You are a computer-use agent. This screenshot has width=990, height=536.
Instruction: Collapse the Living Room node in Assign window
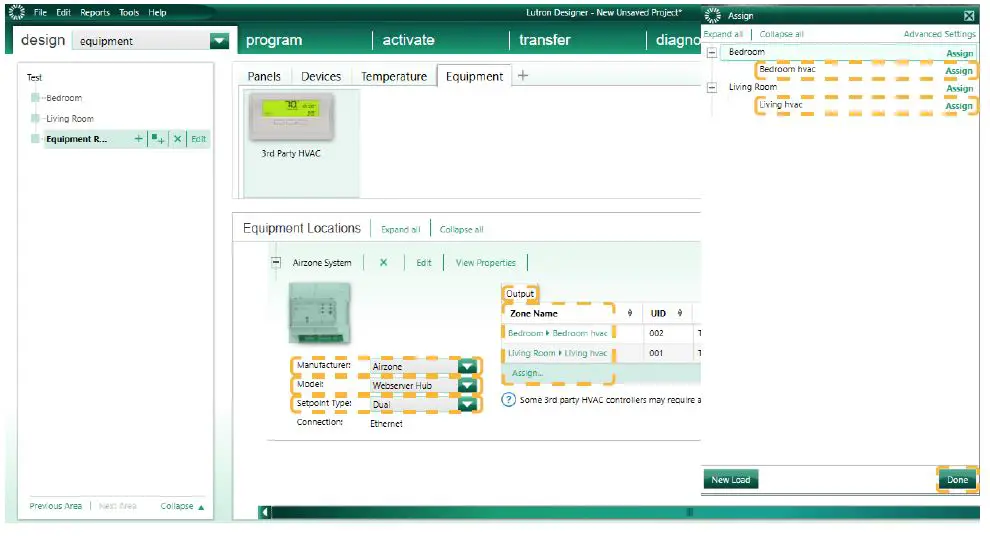click(x=712, y=88)
